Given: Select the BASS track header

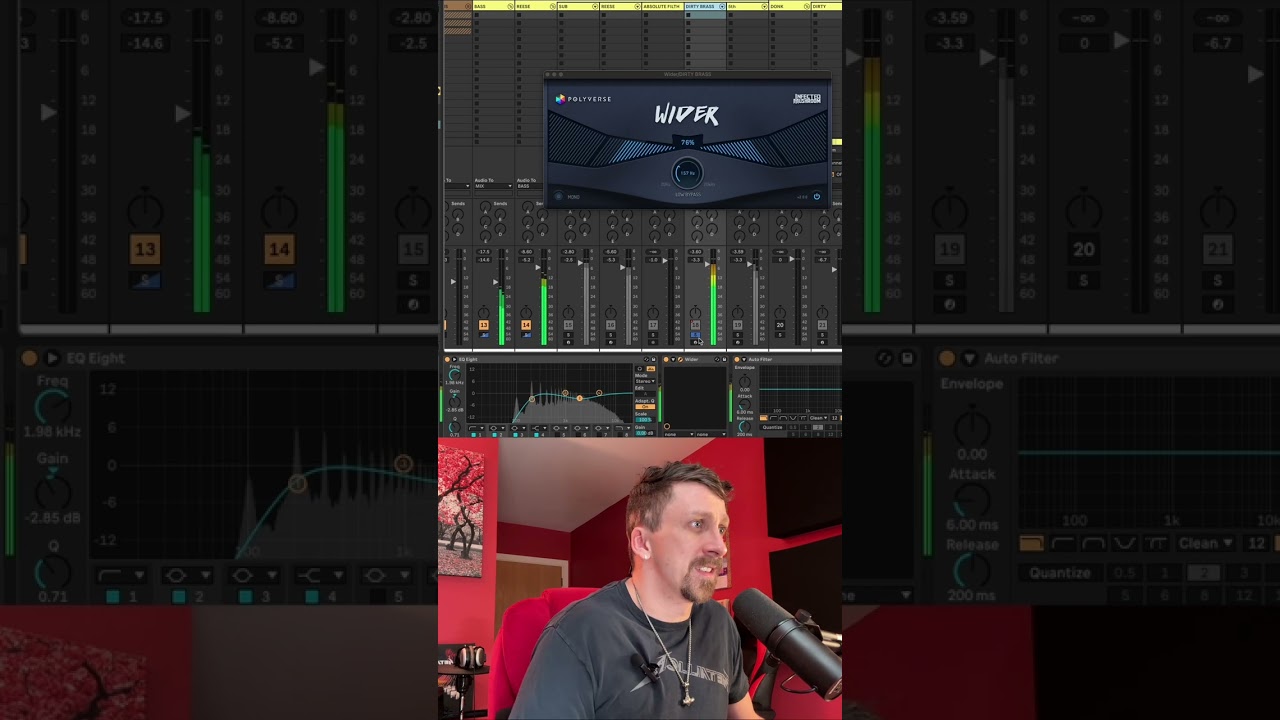Looking at the screenshot, I should pos(493,6).
